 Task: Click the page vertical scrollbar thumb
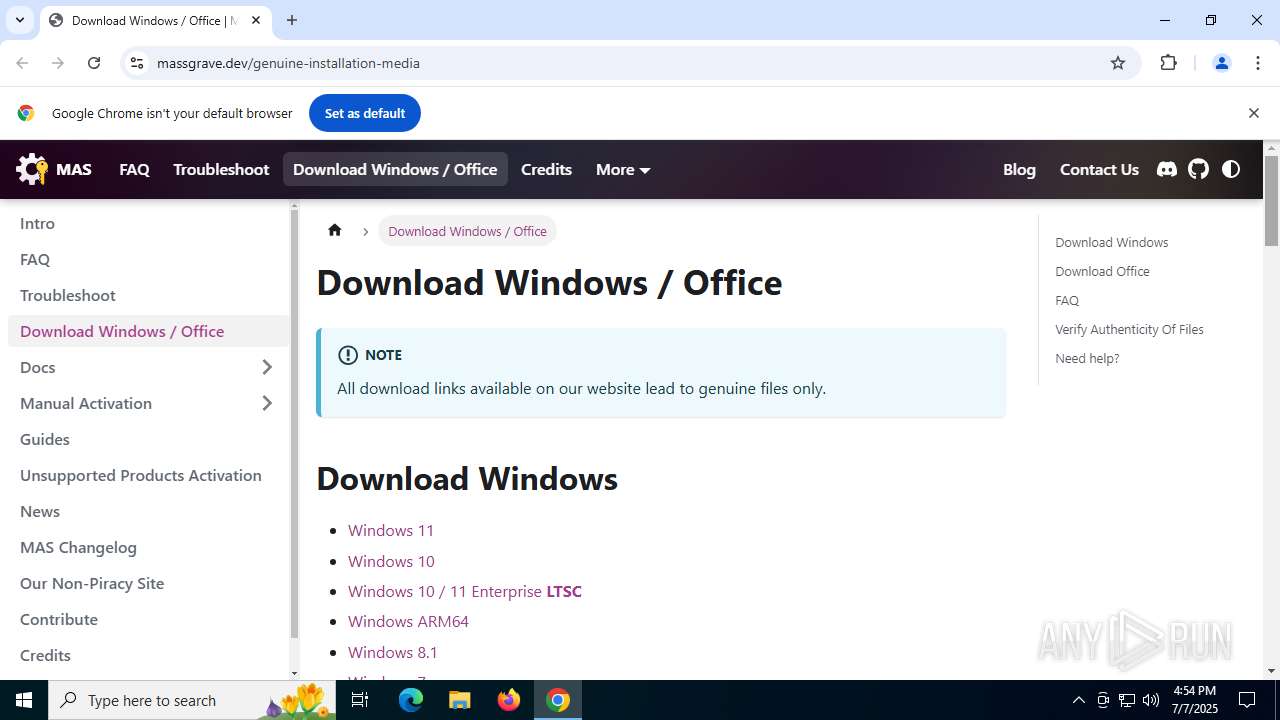coord(1271,200)
